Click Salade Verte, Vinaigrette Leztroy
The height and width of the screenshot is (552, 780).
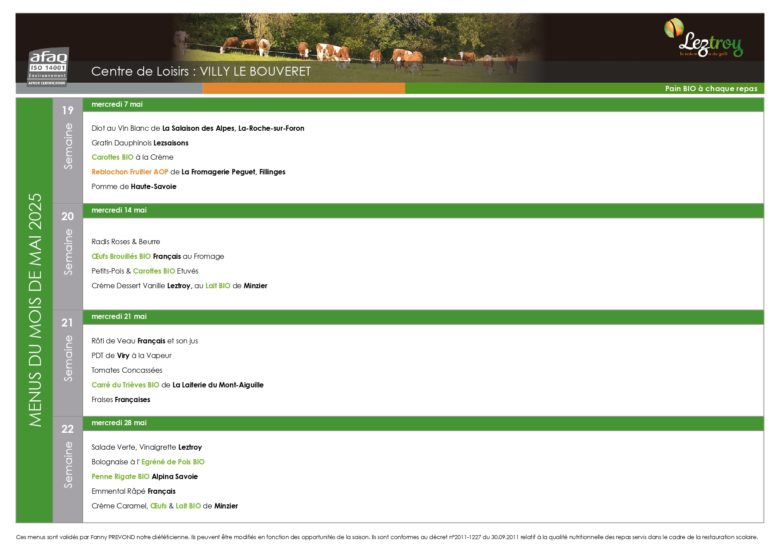coord(147,448)
